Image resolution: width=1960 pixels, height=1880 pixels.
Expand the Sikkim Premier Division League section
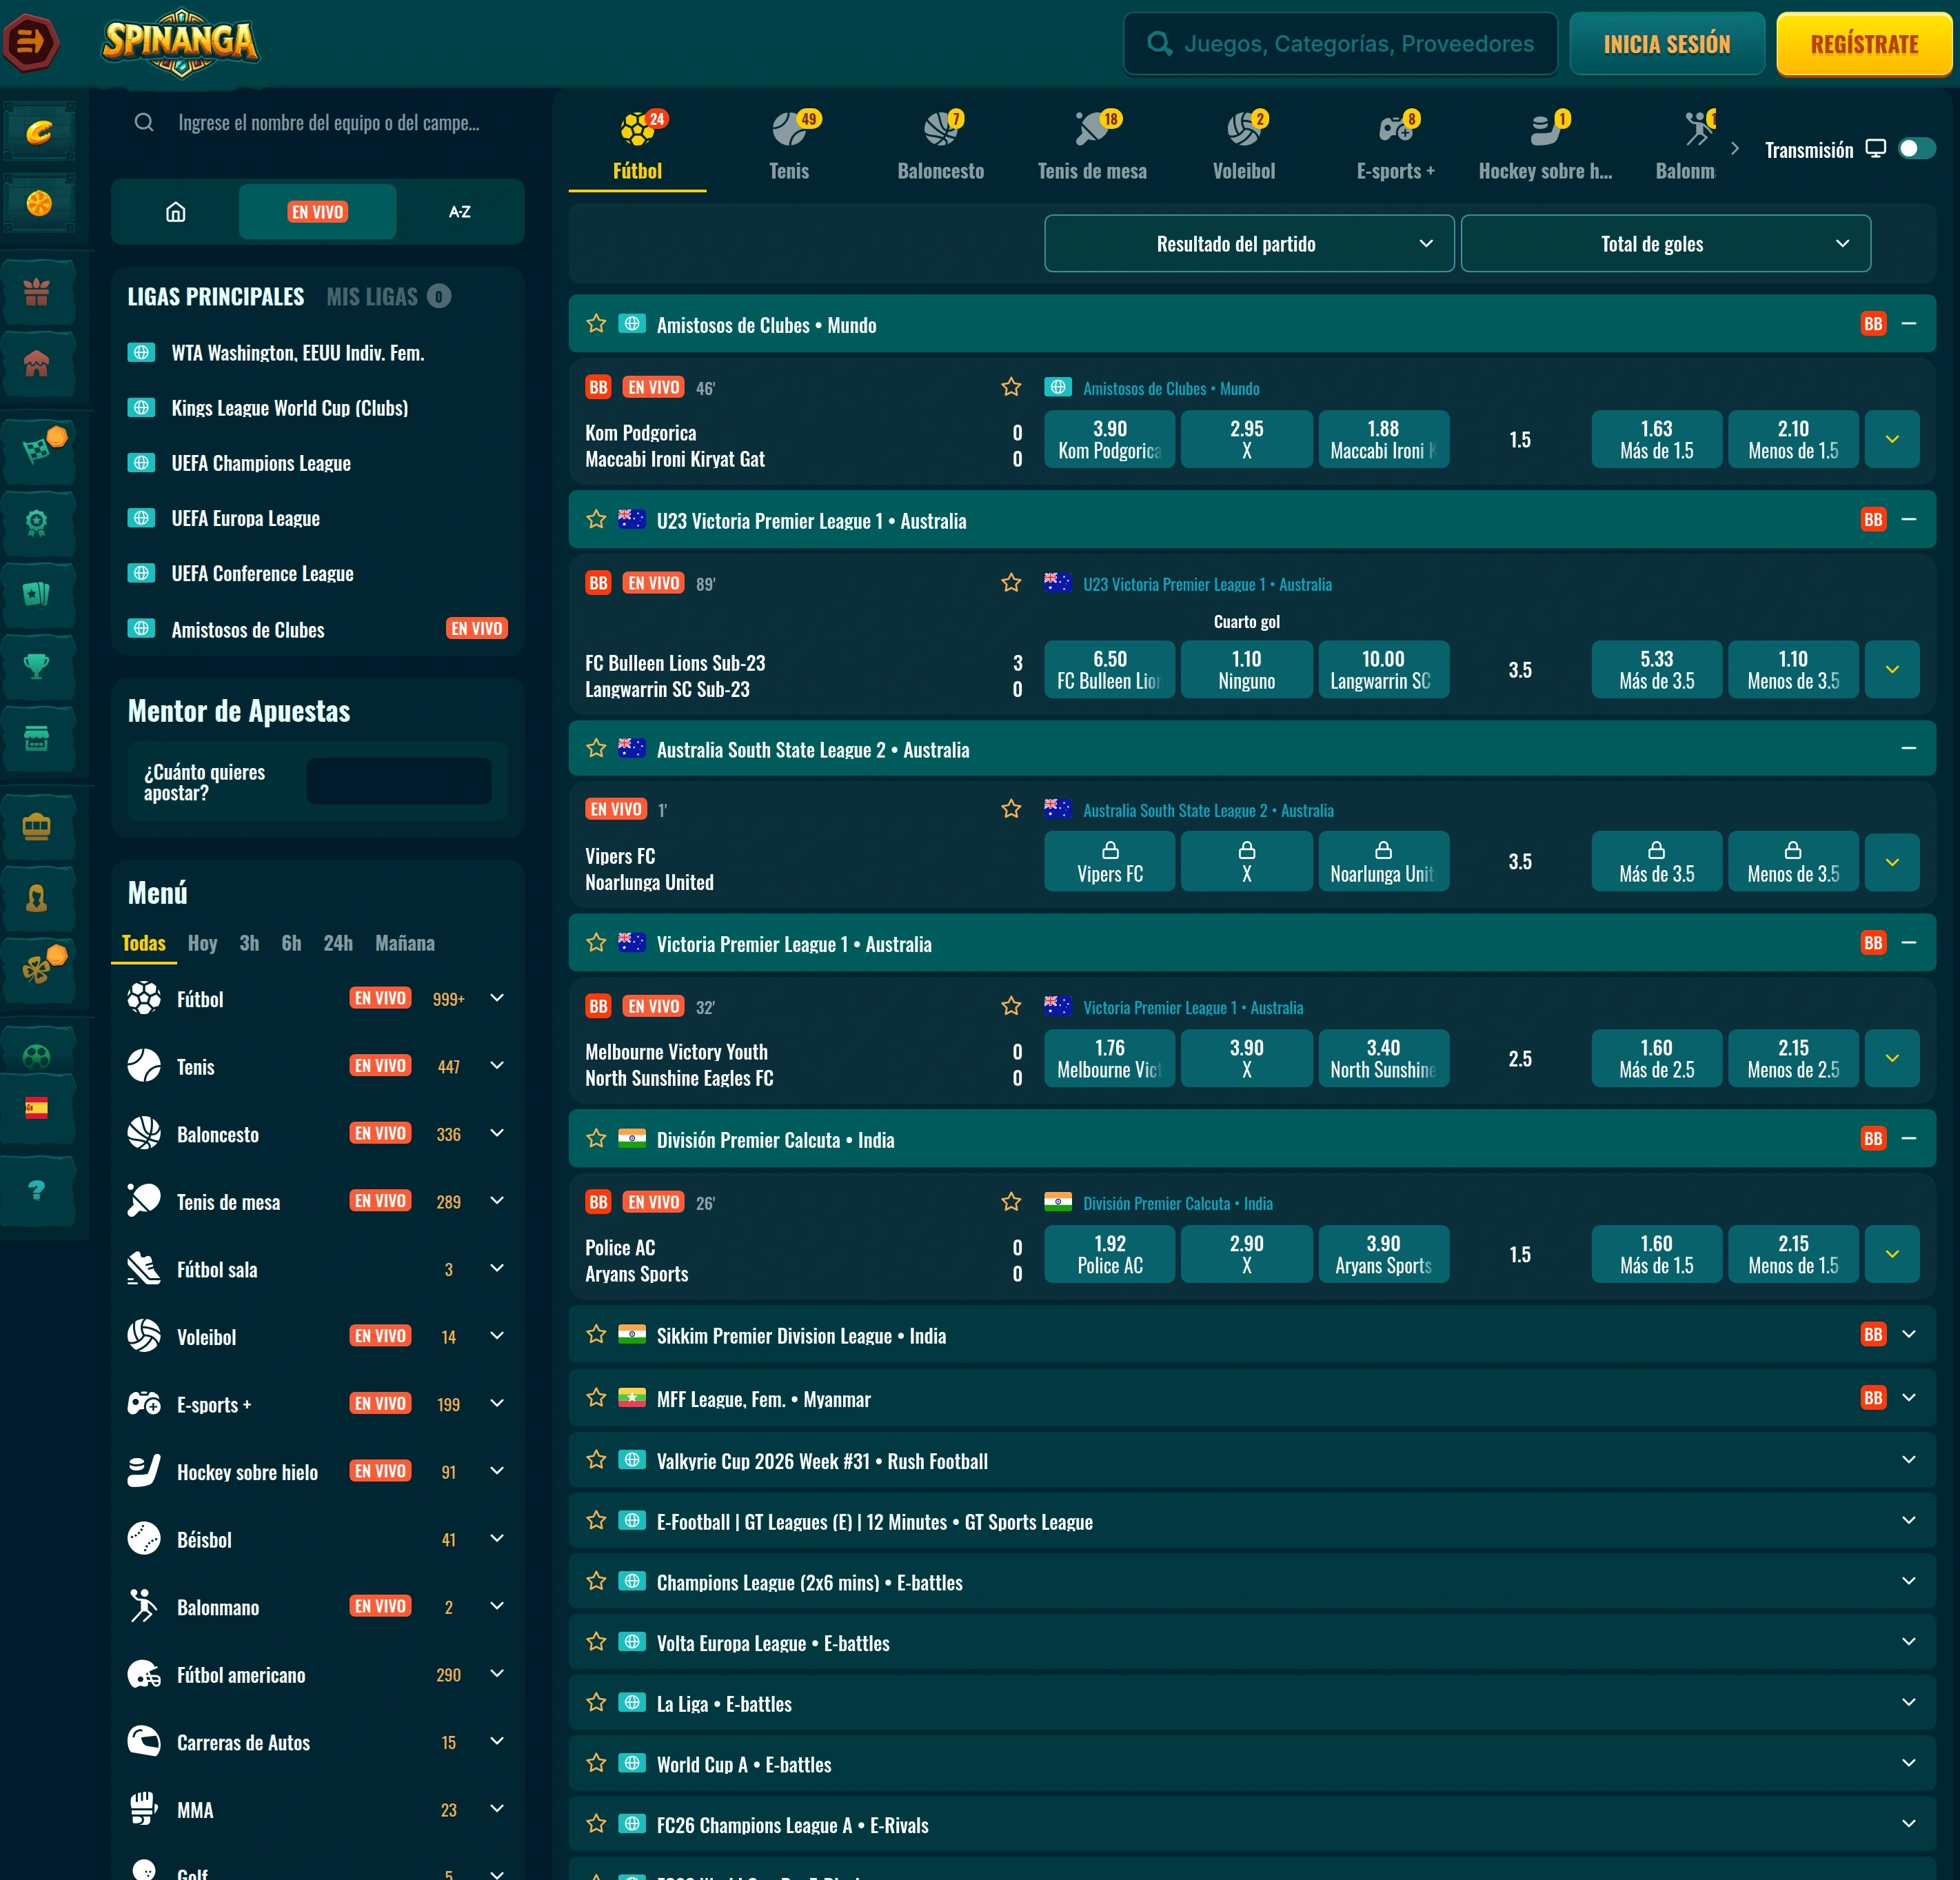1908,1335
